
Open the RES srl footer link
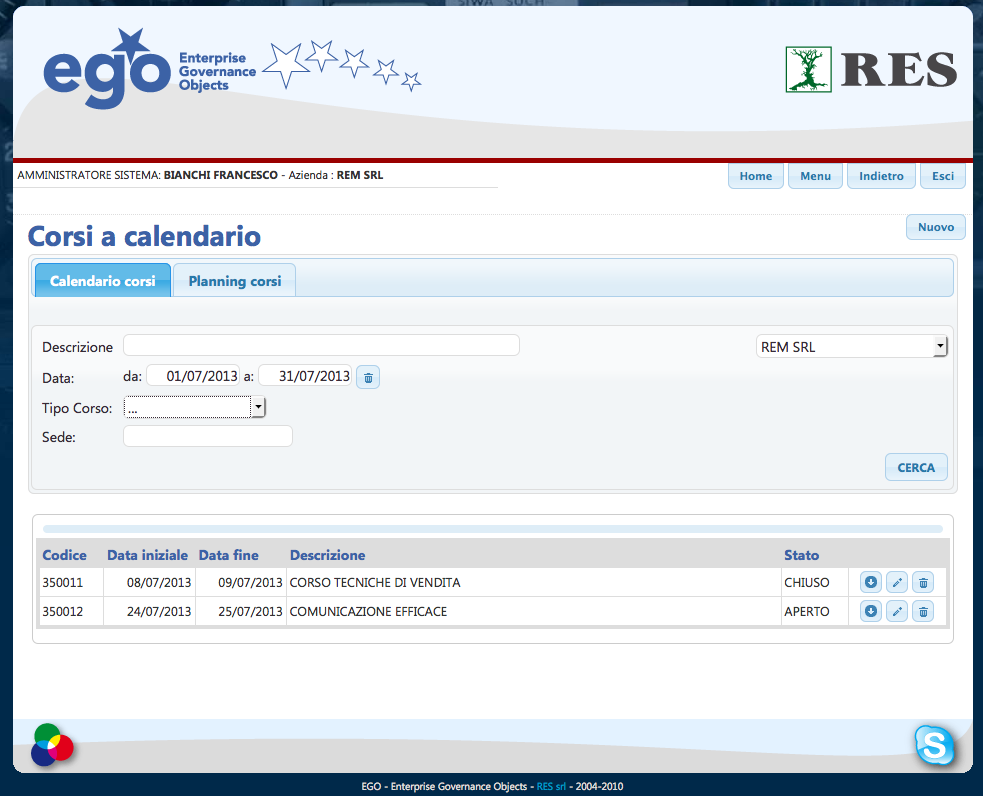tap(551, 787)
